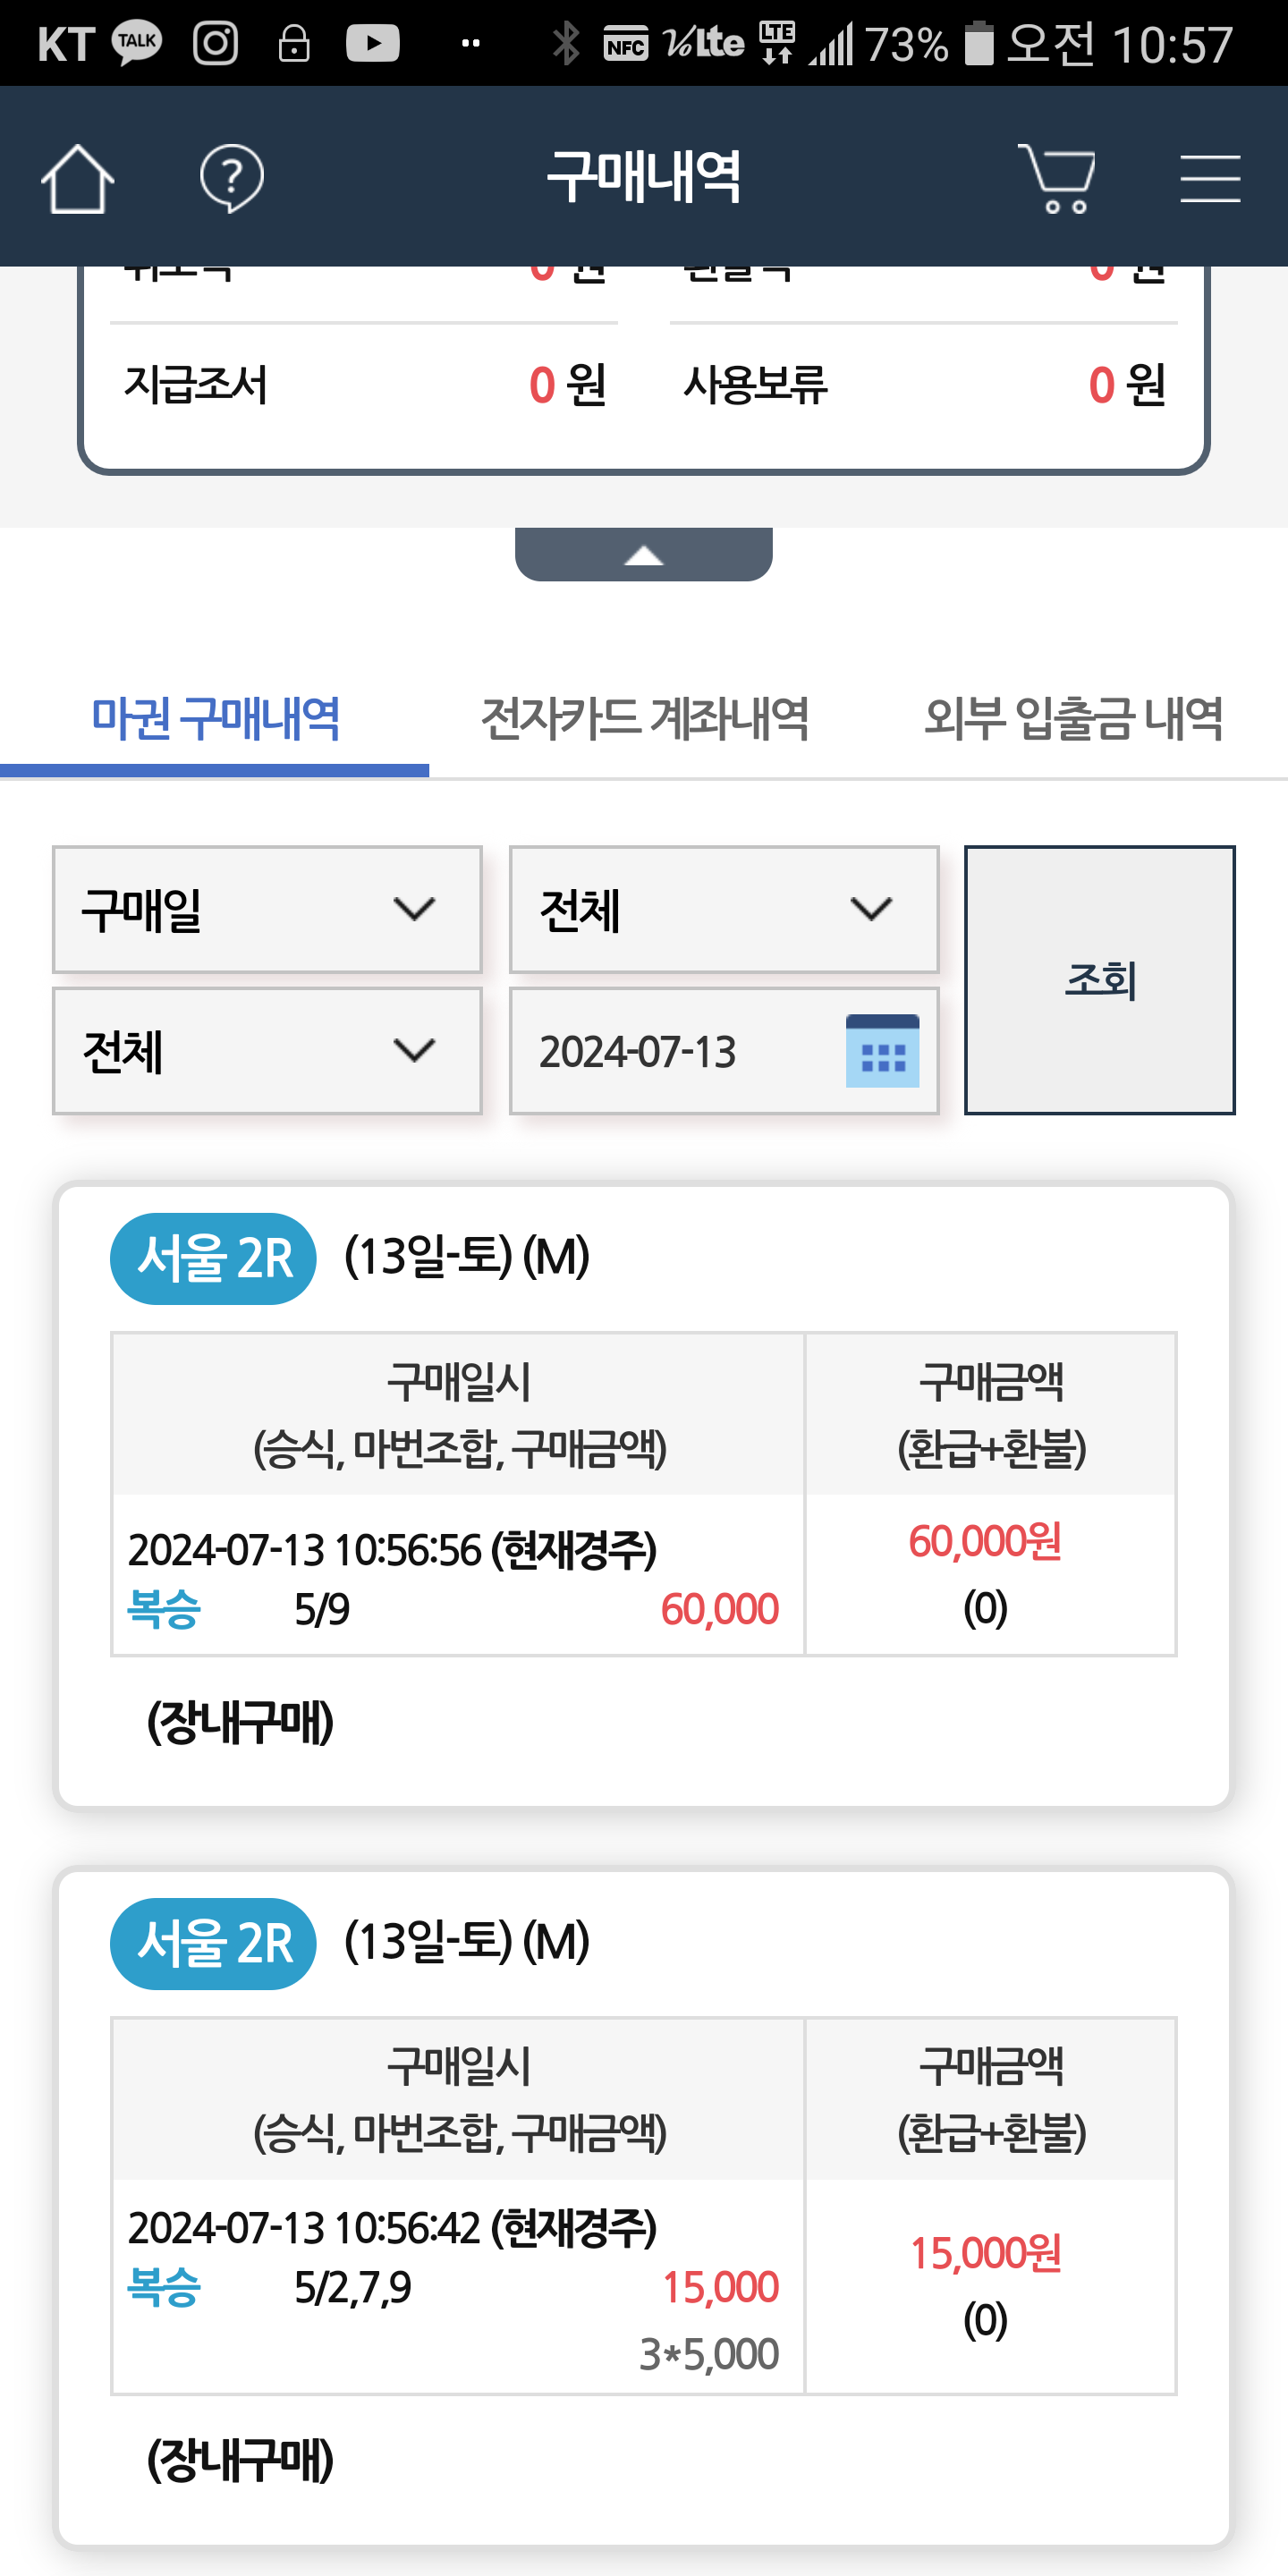Screen dimensions: 1288x2576
Task: Open the hamburger menu
Action: 1209,179
